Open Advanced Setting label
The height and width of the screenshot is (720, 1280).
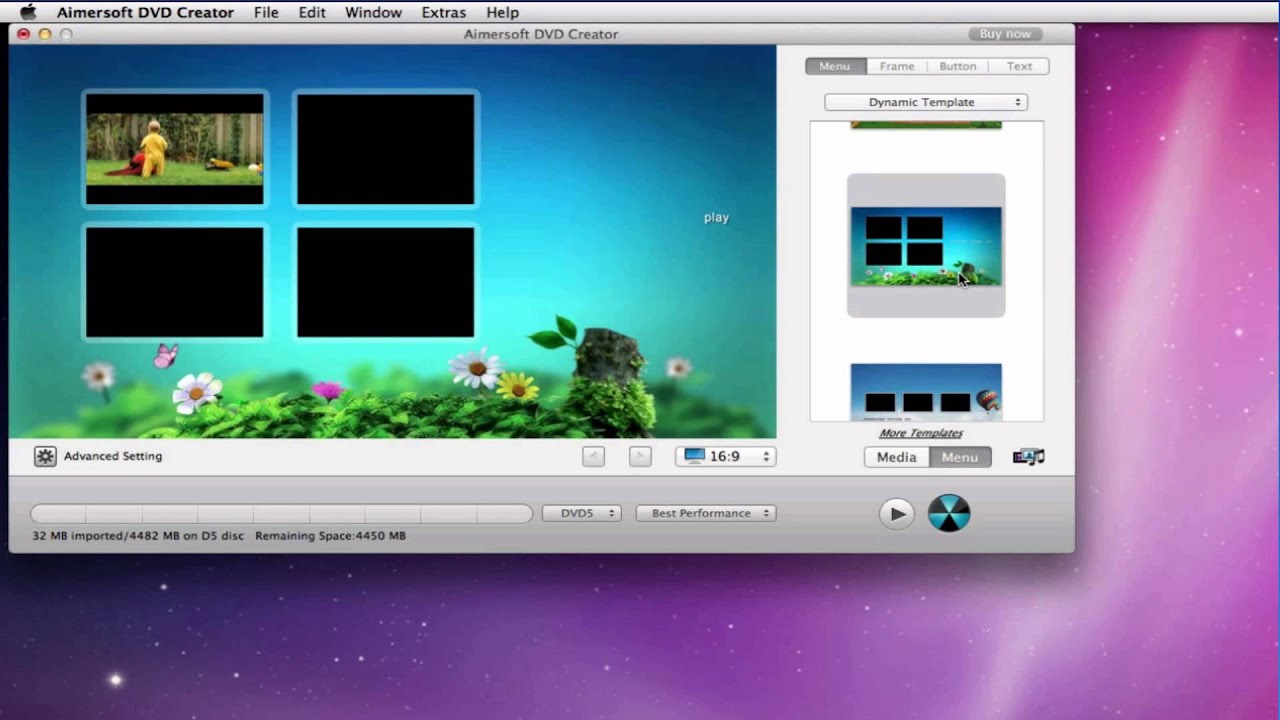pyautogui.click(x=113, y=456)
